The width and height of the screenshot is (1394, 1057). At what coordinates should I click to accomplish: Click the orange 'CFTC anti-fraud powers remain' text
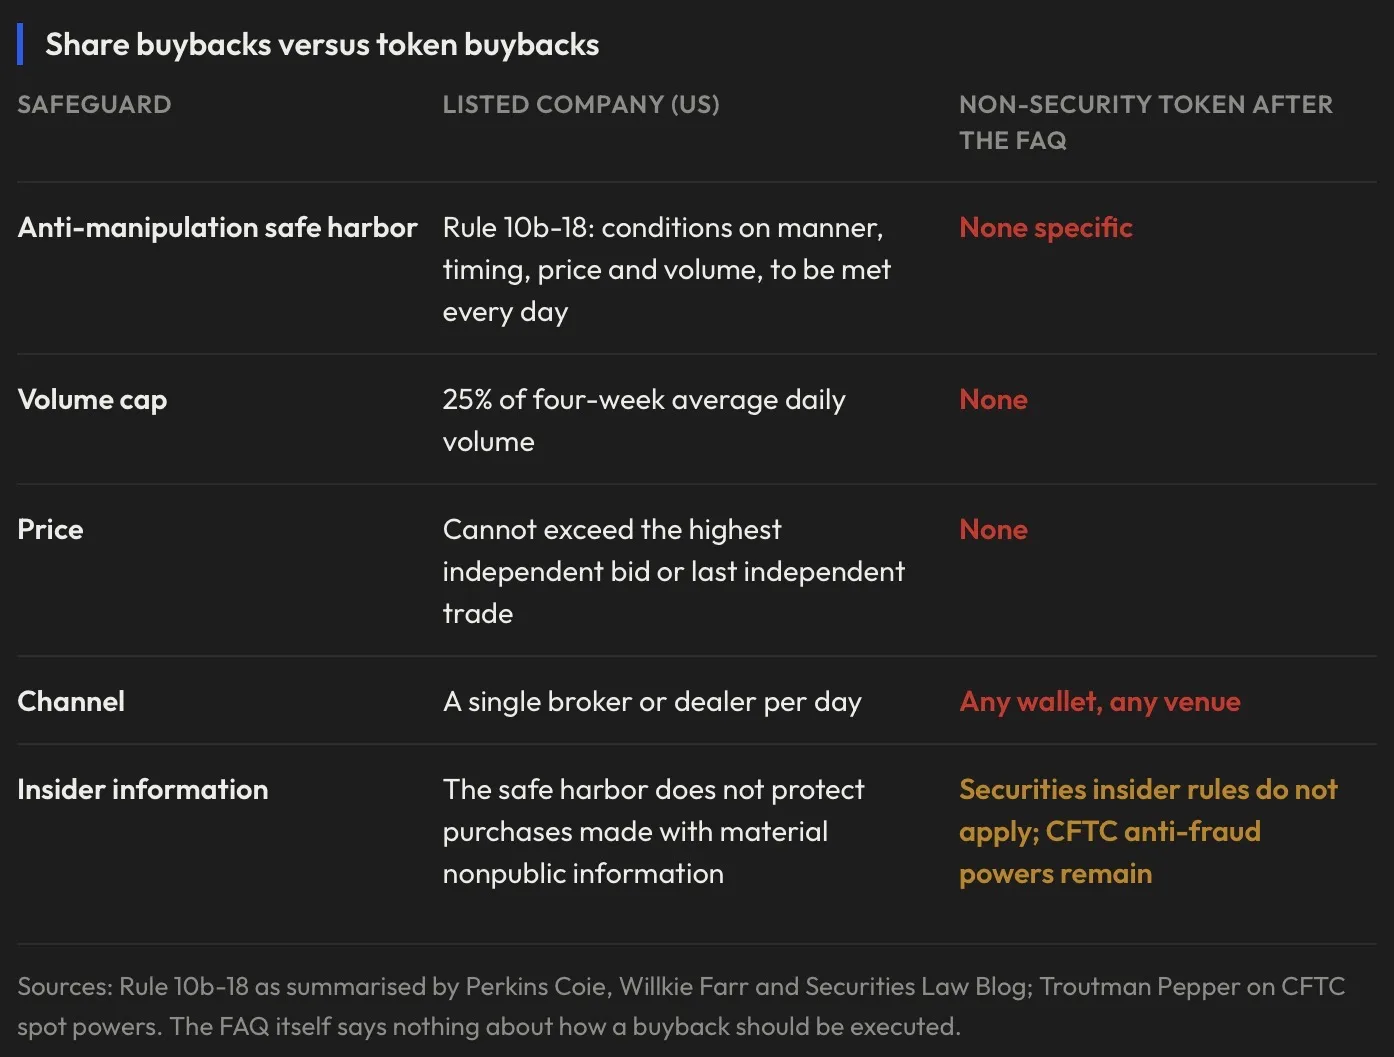point(1110,852)
